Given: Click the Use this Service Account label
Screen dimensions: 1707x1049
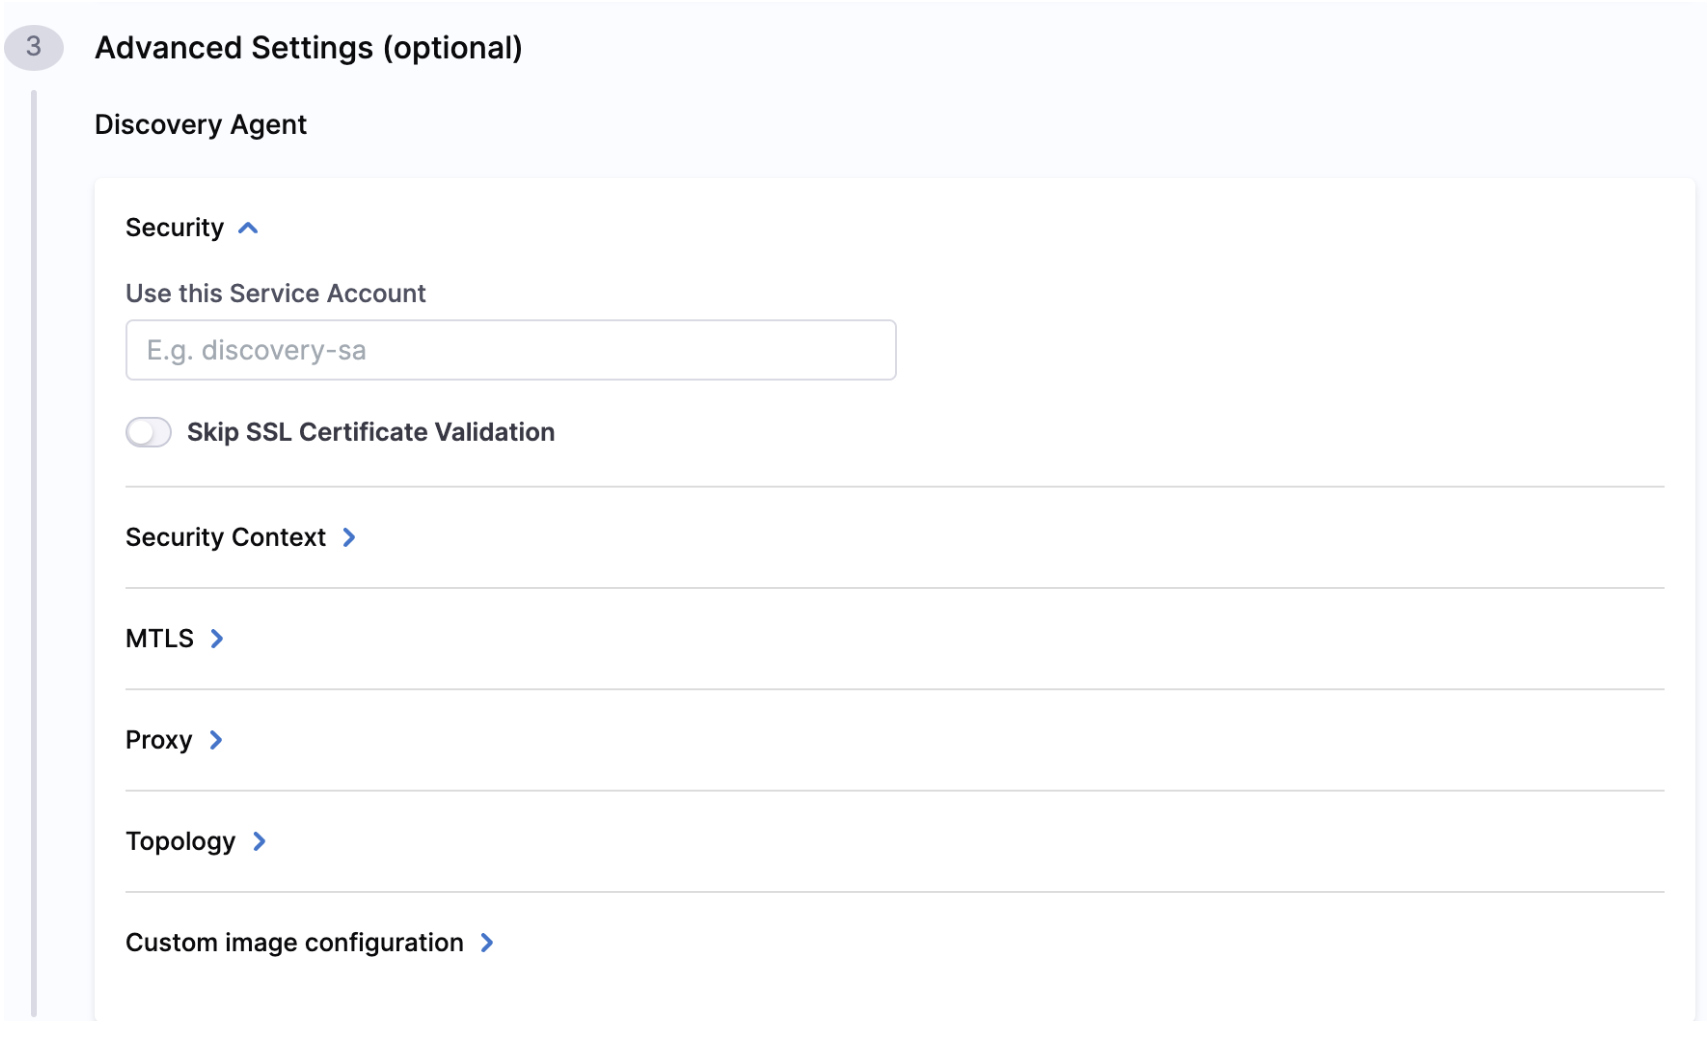Looking at the screenshot, I should point(275,294).
